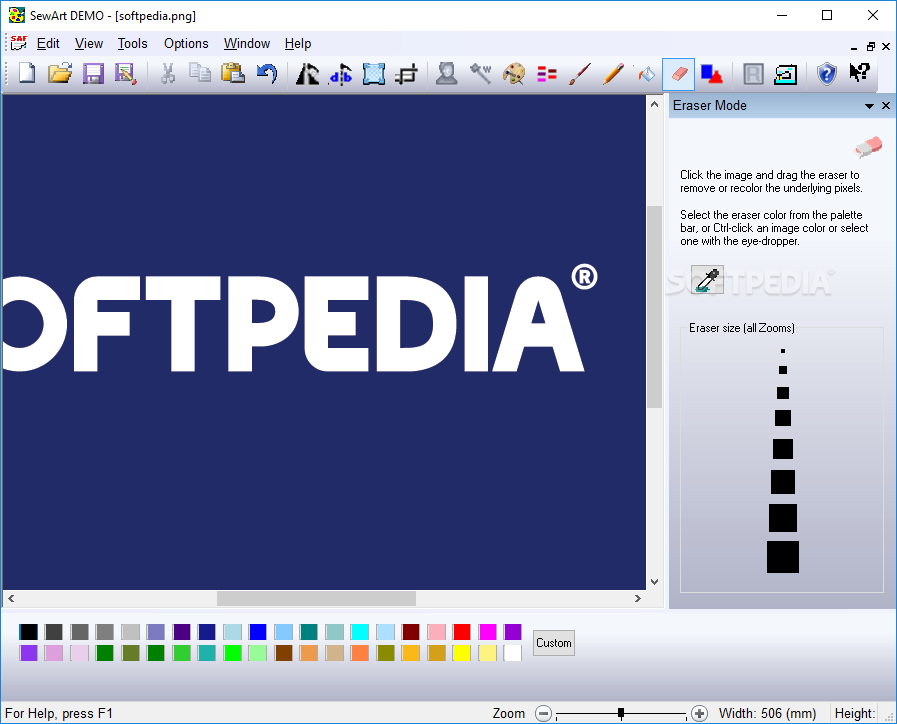Select the shapes tool icon

(712, 74)
